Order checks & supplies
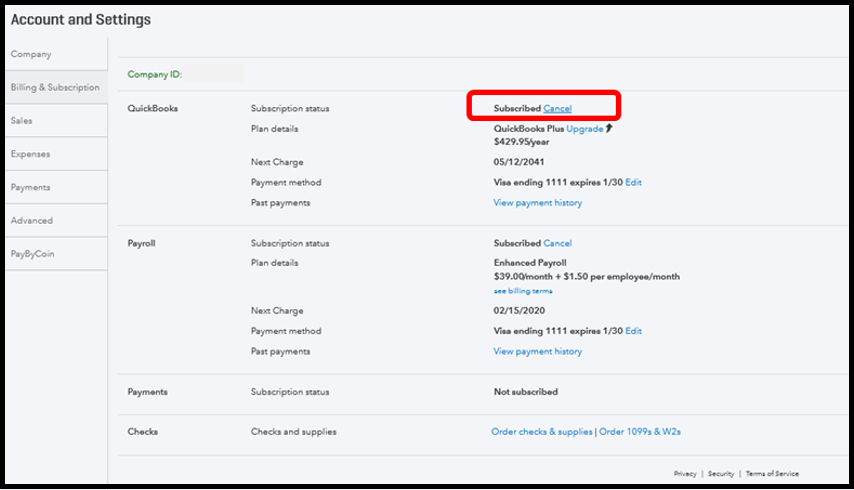Screen dimensions: 854x490 point(541,432)
